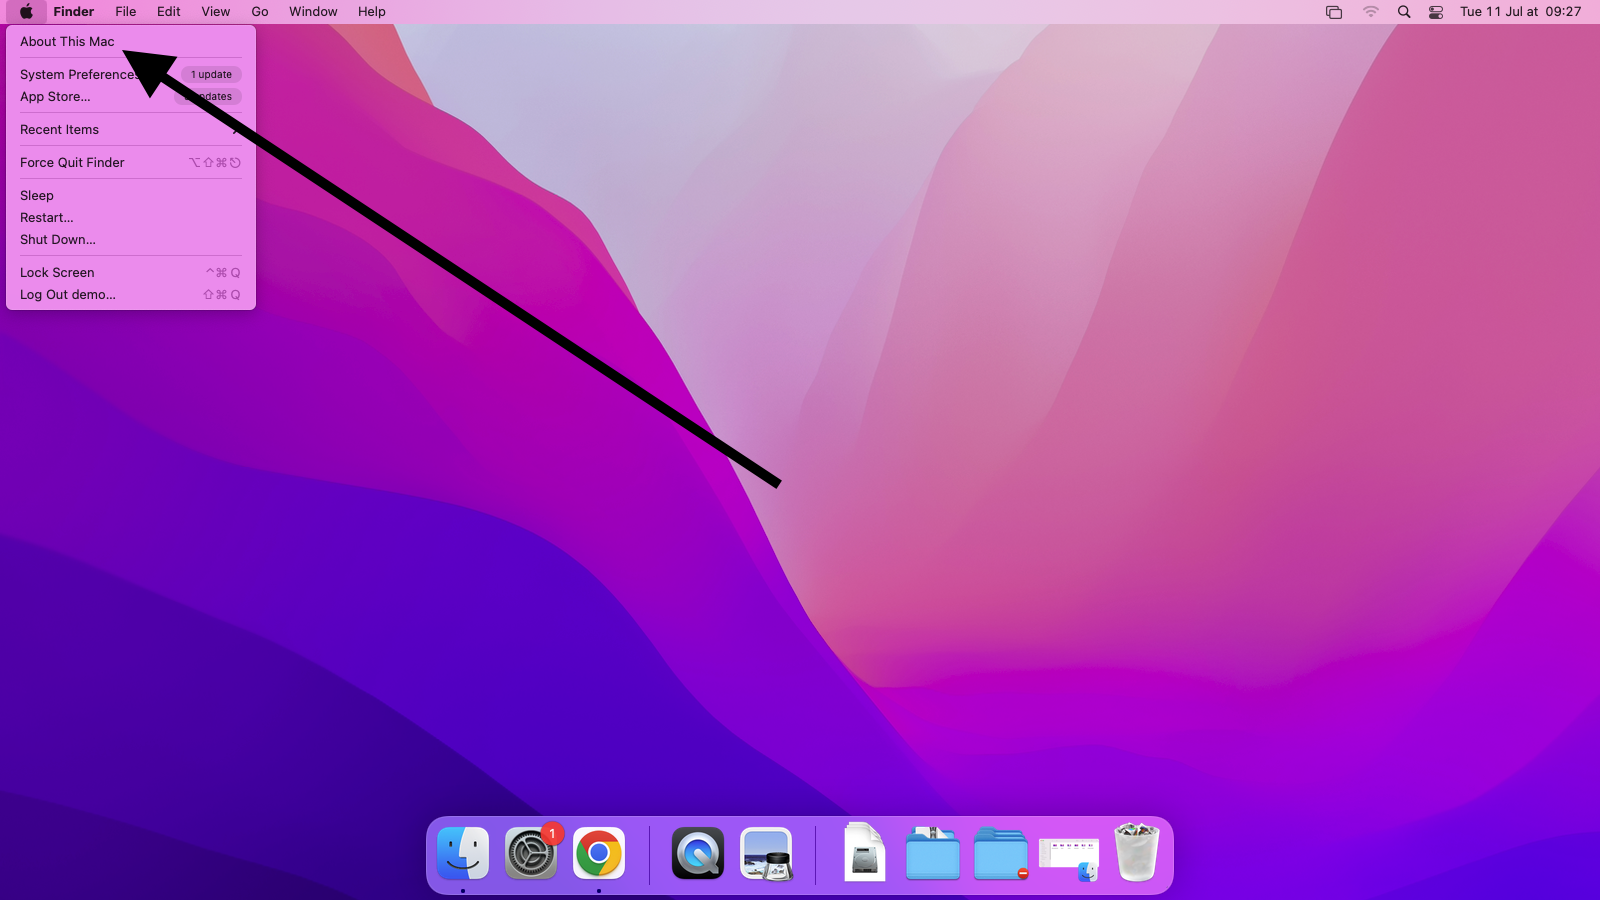Open Google Chrome in the dock

click(x=599, y=854)
